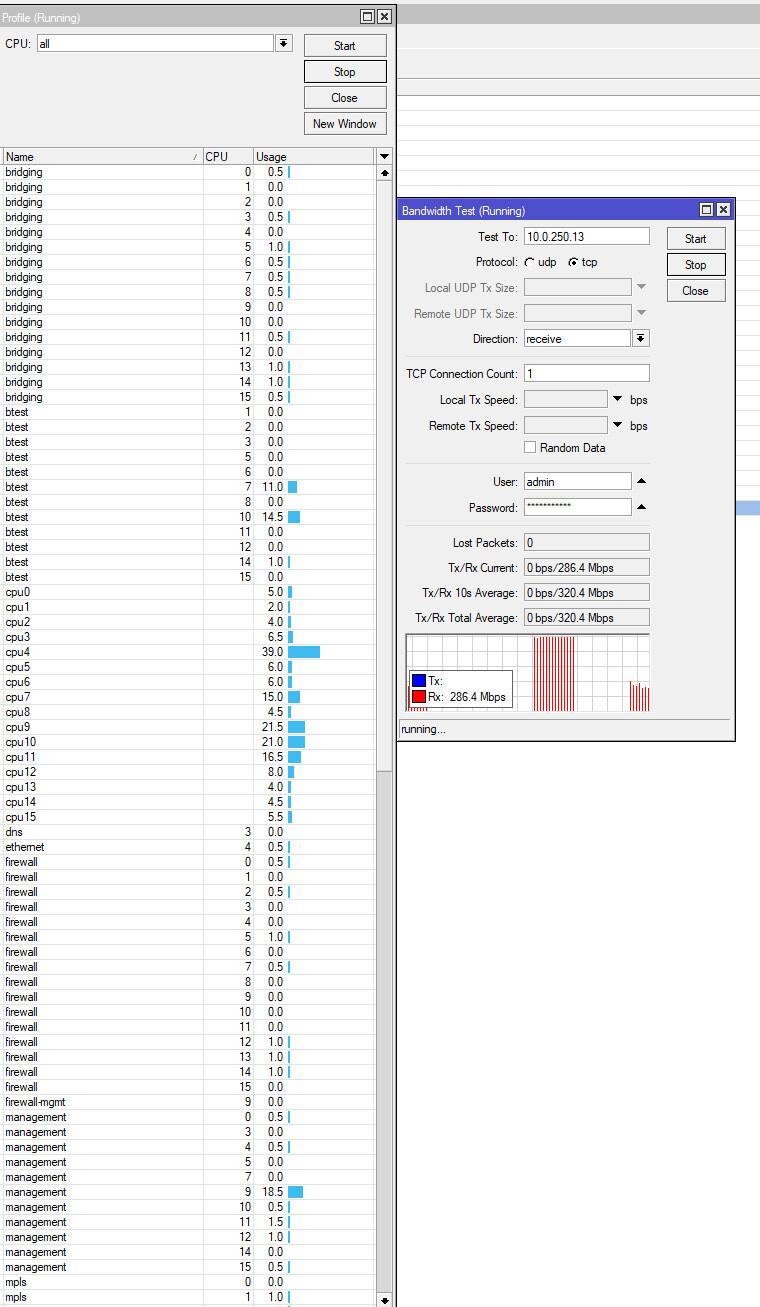
Task: Select the bridging row for CPU 0
Action: coord(189,172)
